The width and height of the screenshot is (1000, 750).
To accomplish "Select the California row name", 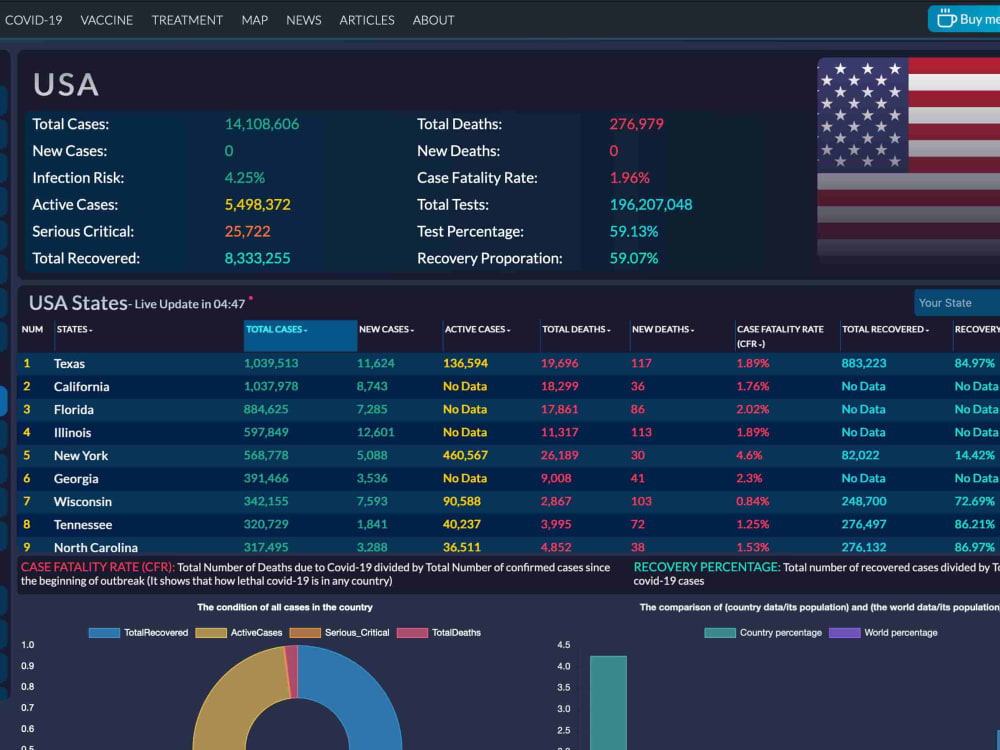I will (82, 386).
